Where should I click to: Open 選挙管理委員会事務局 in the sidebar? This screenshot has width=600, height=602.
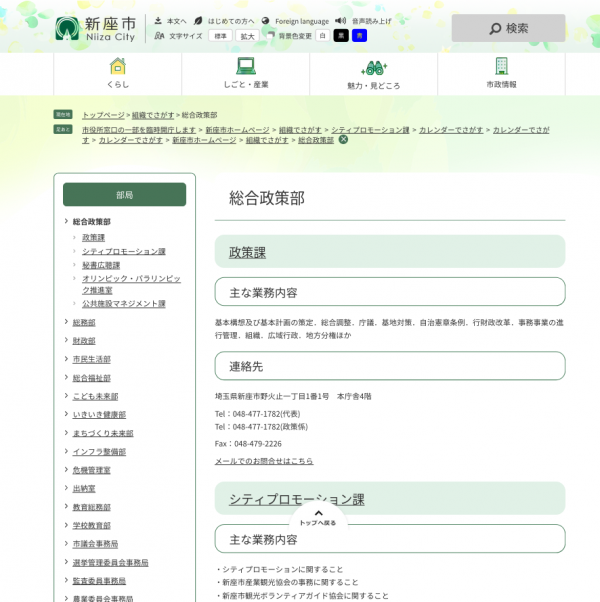[111, 563]
